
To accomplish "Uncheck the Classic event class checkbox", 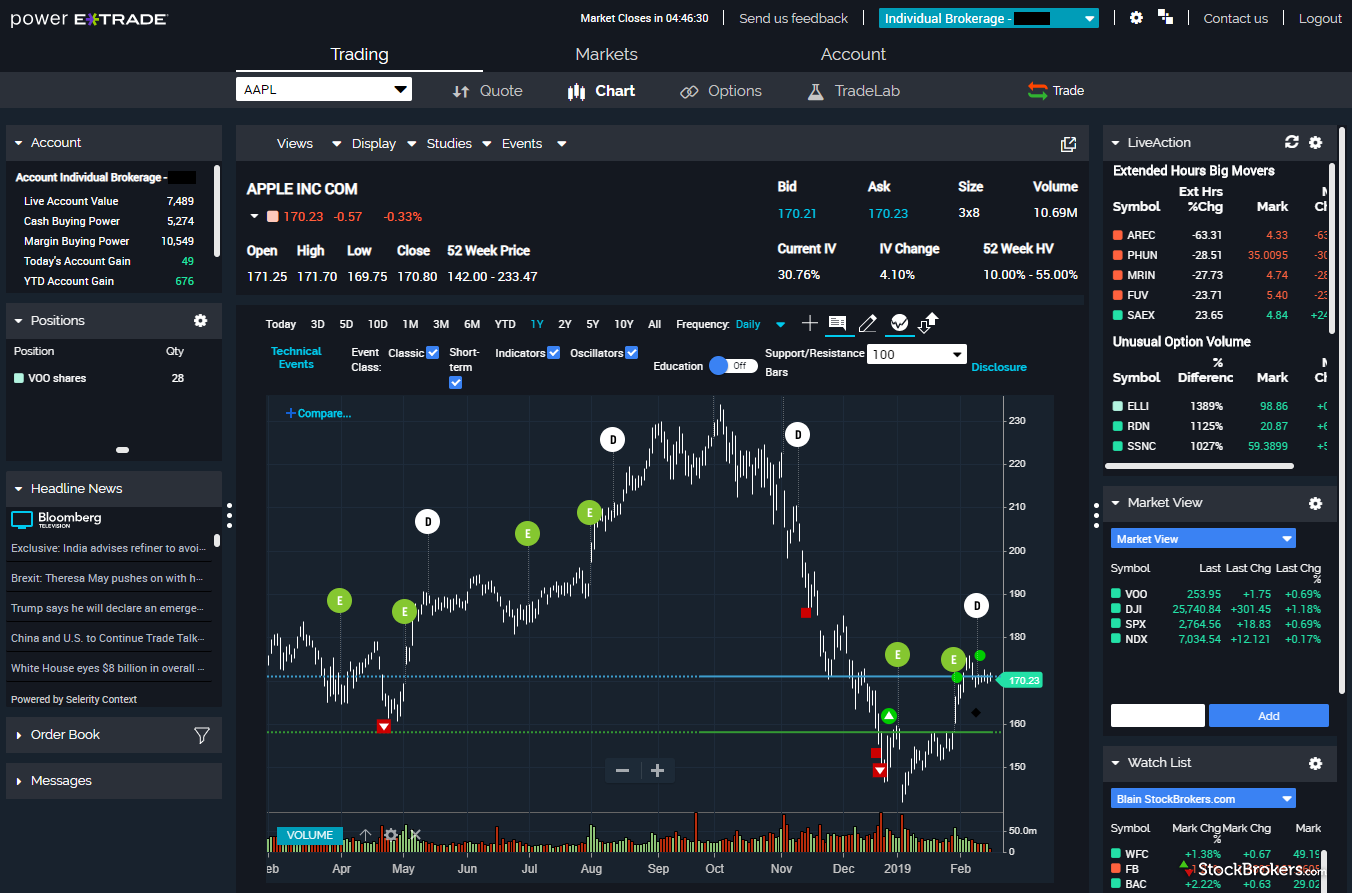I will [433, 353].
